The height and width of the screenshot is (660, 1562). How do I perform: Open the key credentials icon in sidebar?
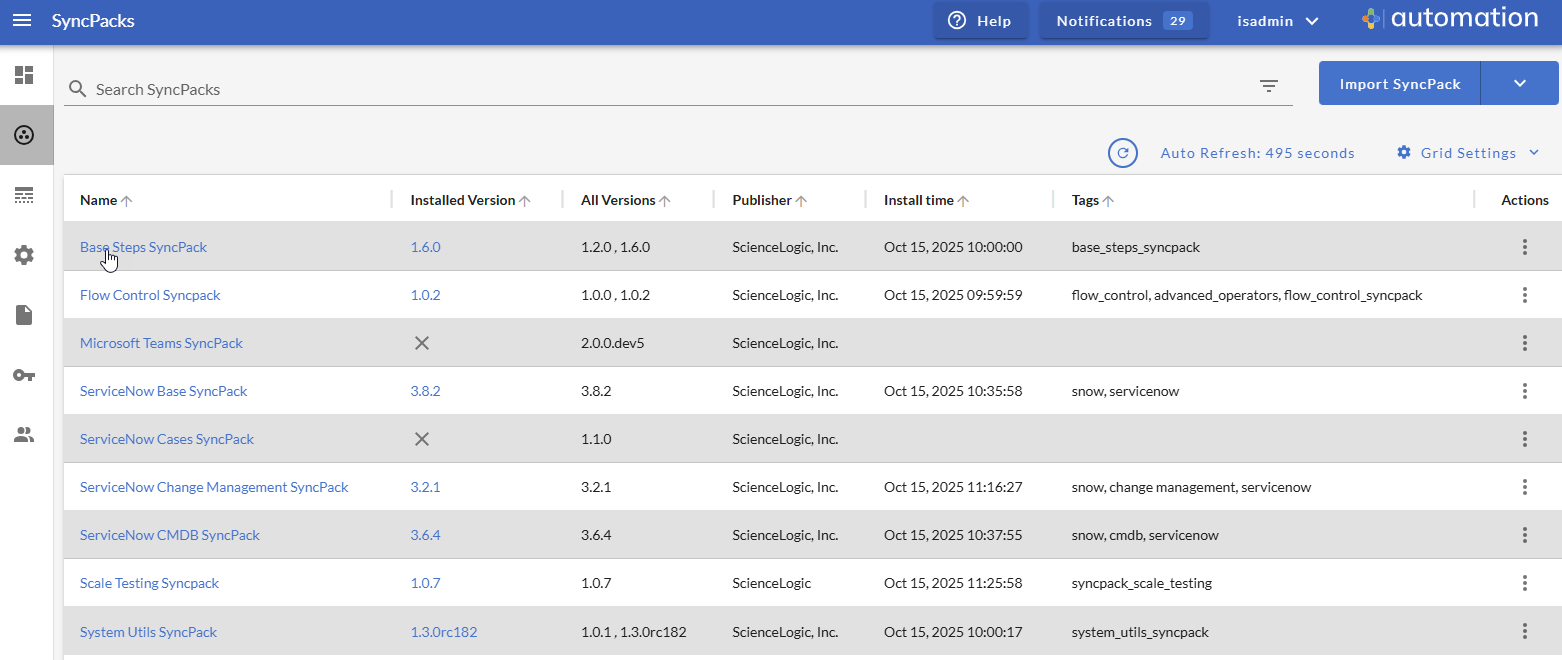click(x=24, y=375)
